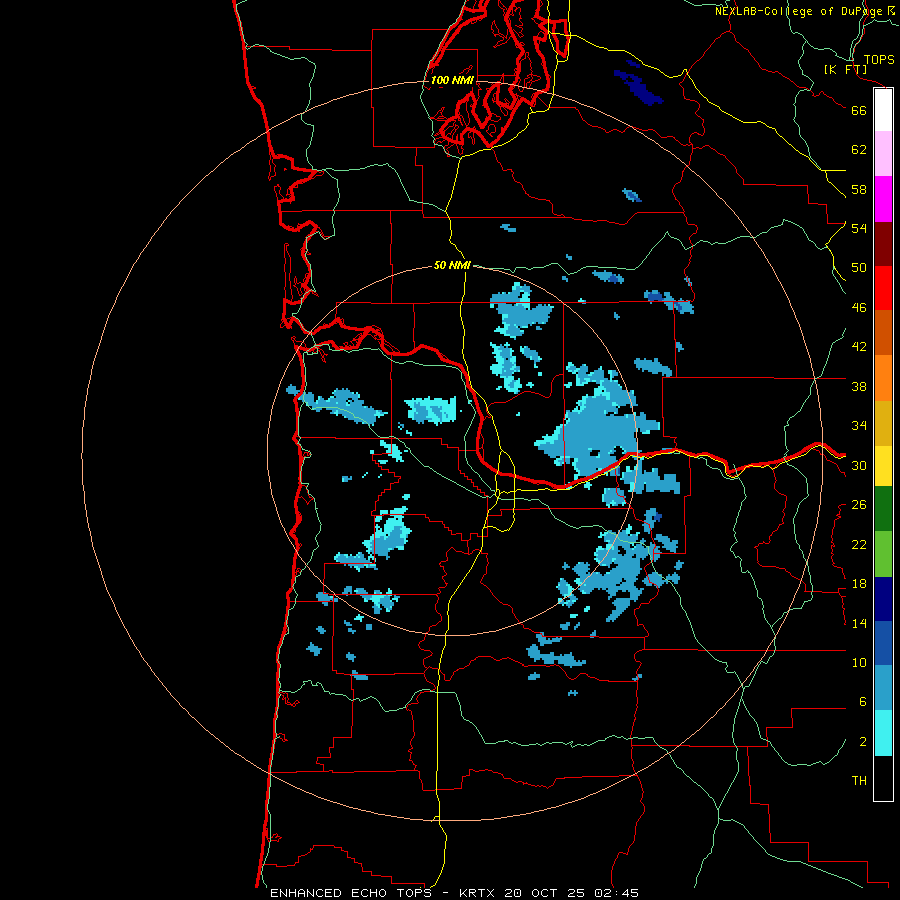Click the '54' legend scale value

tap(859, 228)
